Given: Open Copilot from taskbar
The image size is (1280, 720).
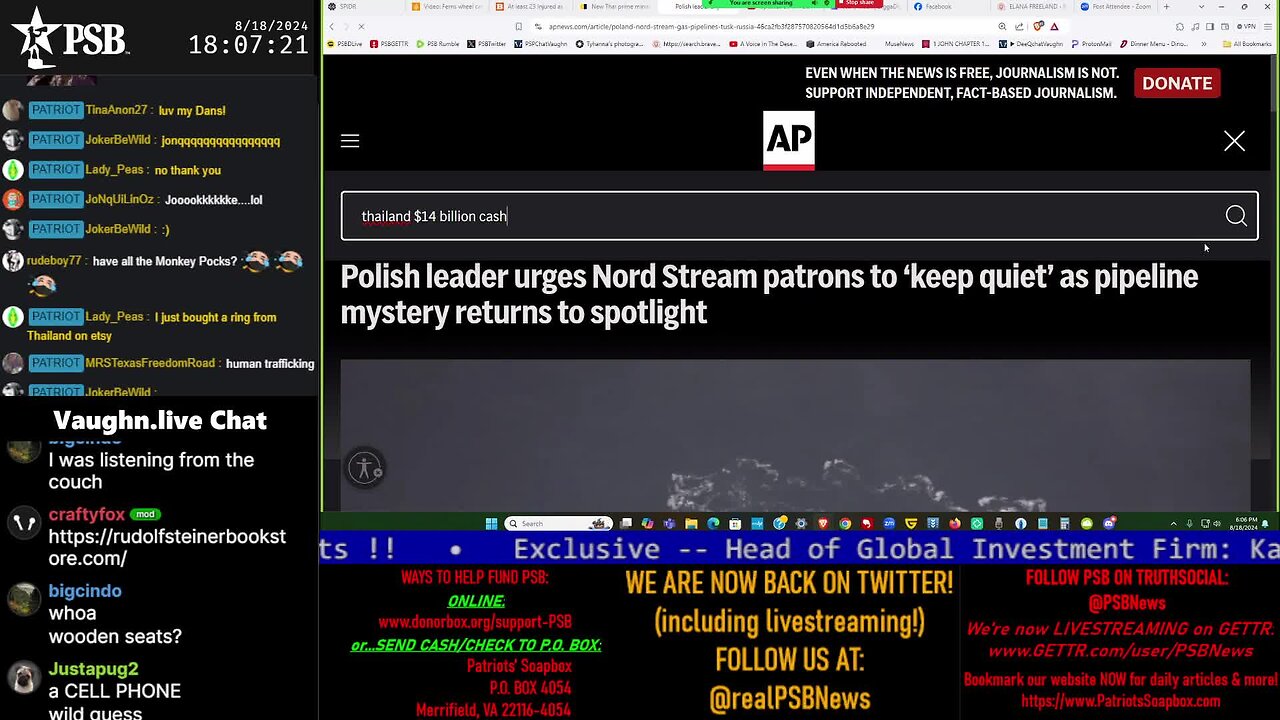Looking at the screenshot, I should pyautogui.click(x=647, y=523).
